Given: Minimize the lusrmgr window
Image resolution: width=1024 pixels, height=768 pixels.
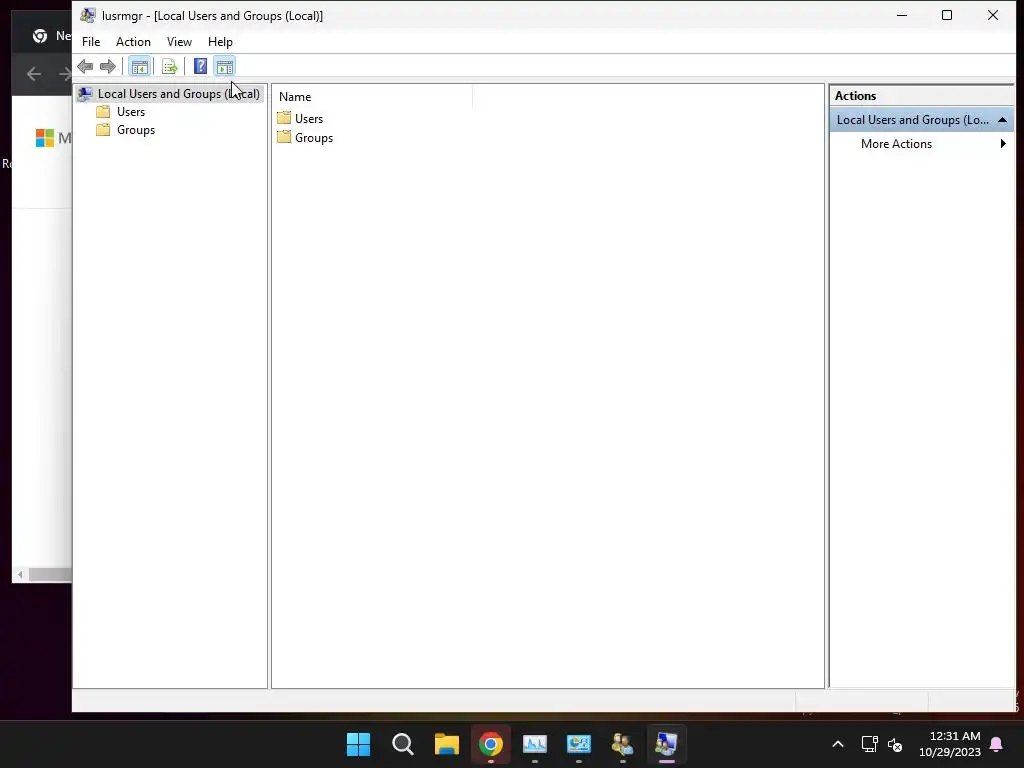Looking at the screenshot, I should (x=902, y=15).
